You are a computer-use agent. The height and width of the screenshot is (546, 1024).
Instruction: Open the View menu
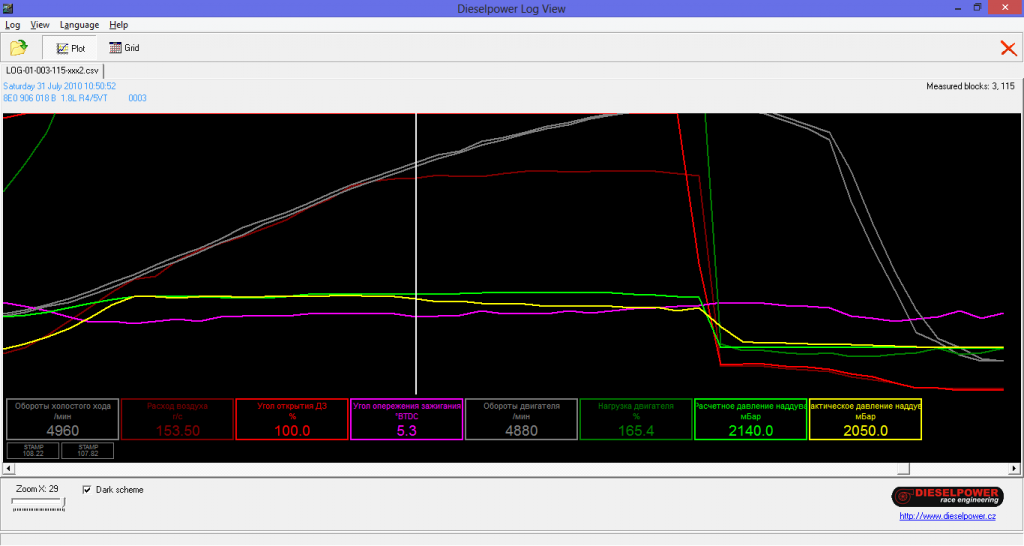coord(40,24)
